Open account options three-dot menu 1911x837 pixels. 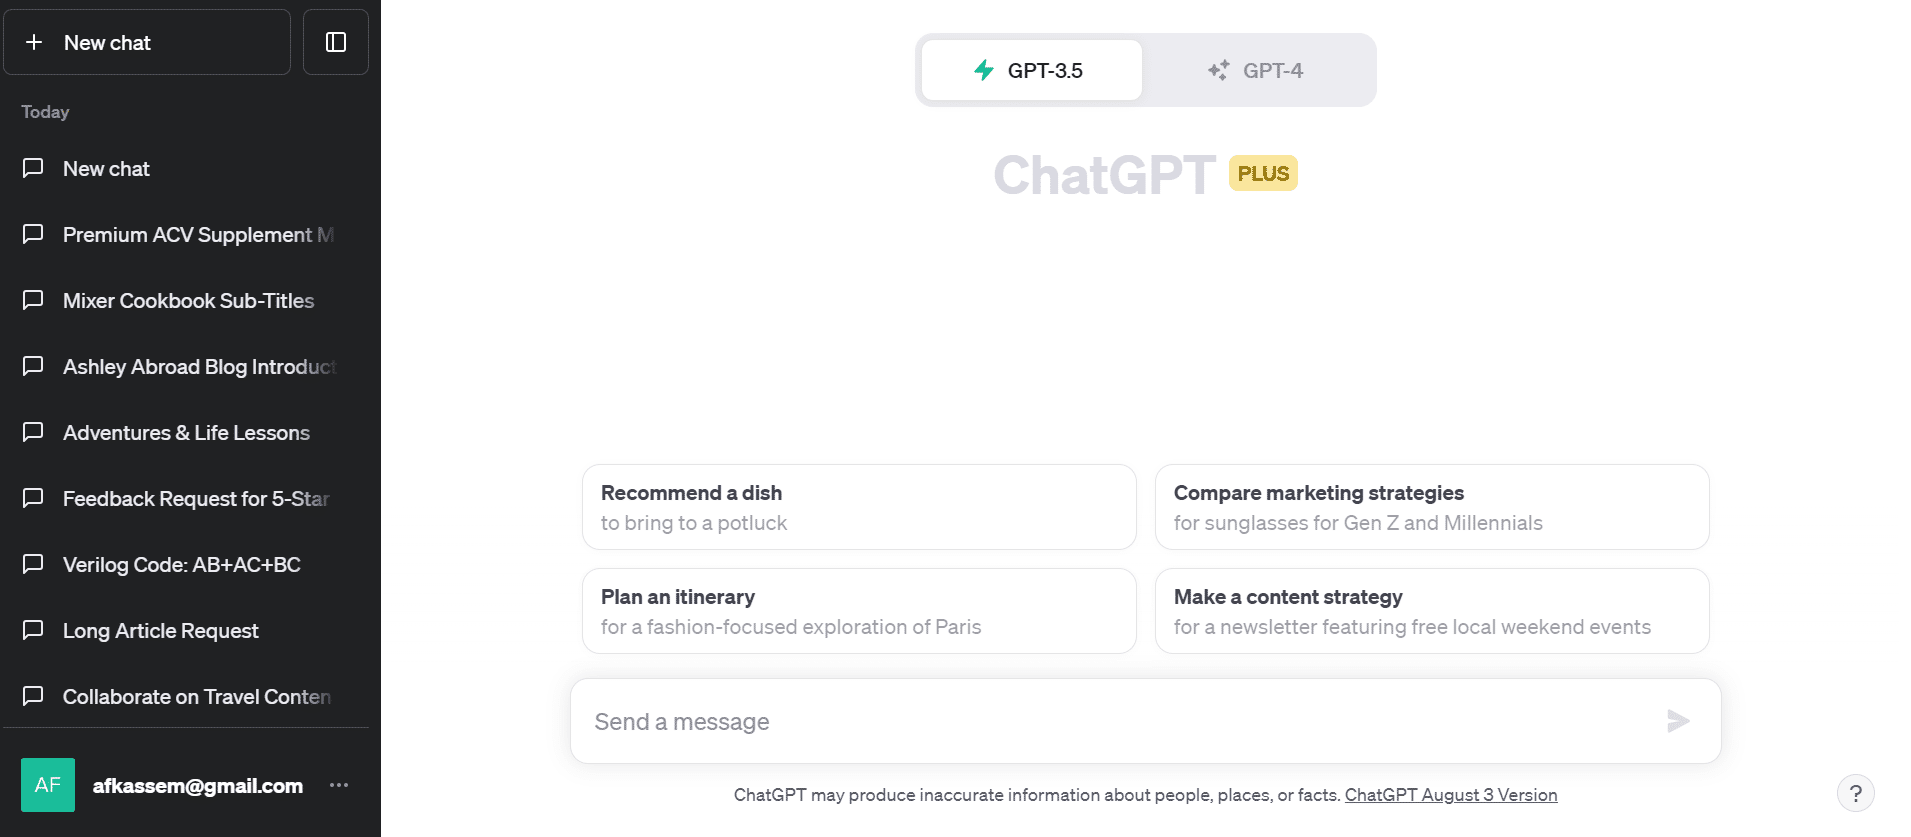(x=339, y=785)
